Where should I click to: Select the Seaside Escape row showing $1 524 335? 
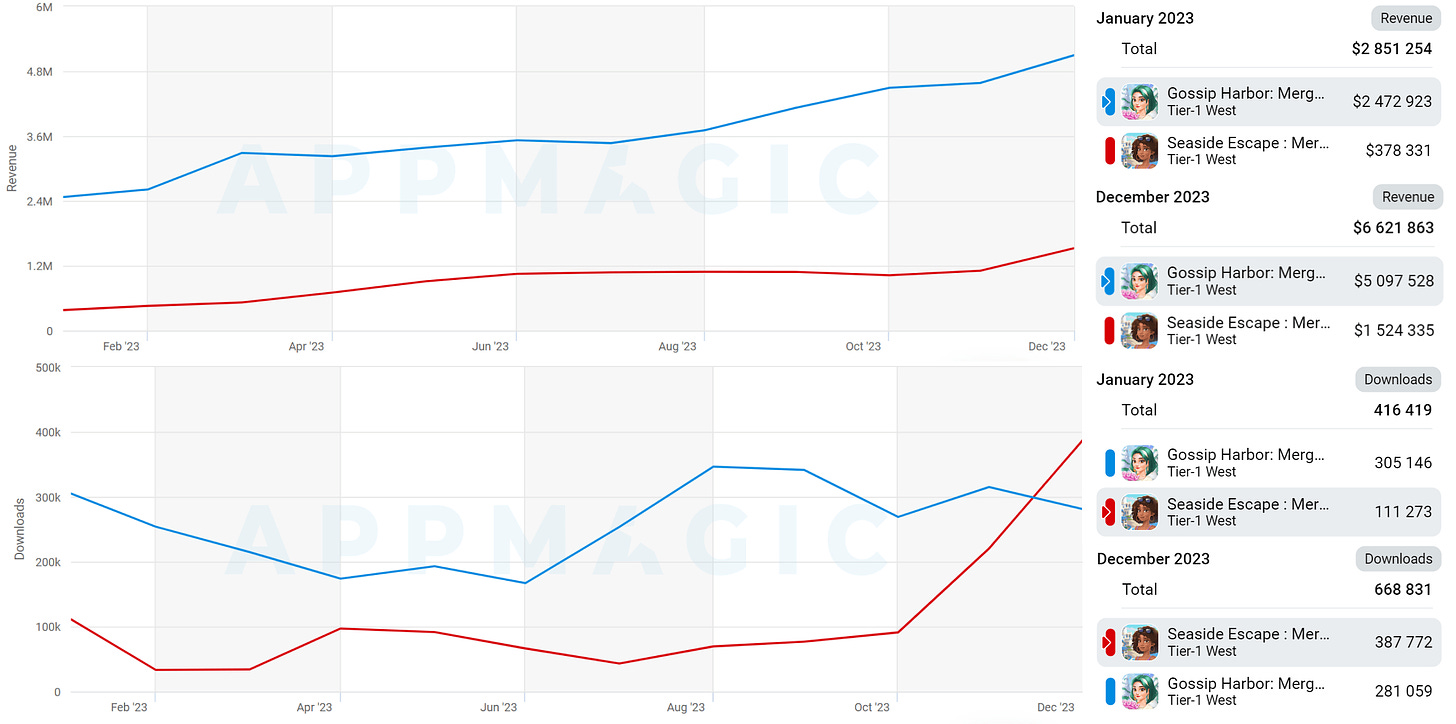(1270, 331)
